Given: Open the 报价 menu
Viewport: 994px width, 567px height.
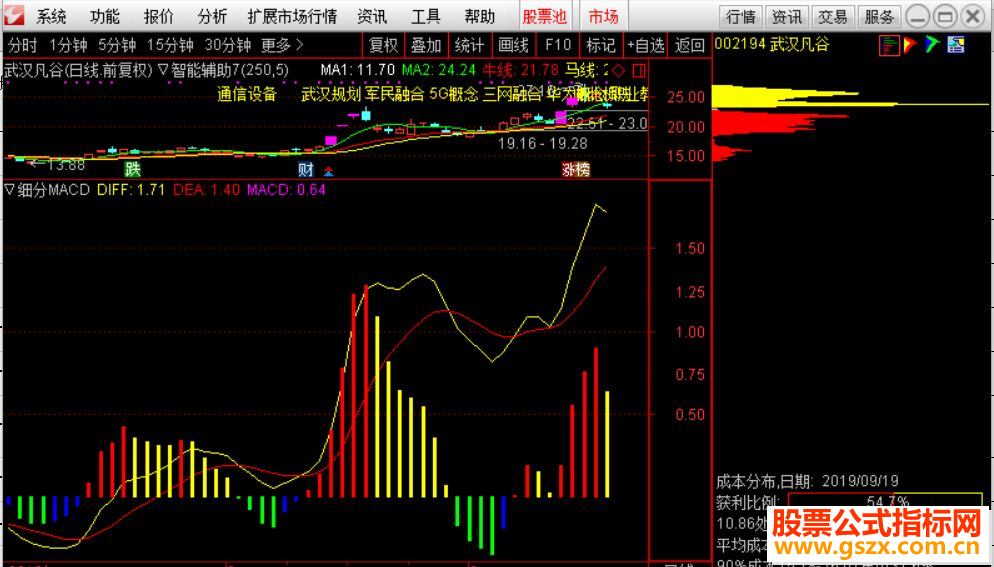Looking at the screenshot, I should pos(158,16).
